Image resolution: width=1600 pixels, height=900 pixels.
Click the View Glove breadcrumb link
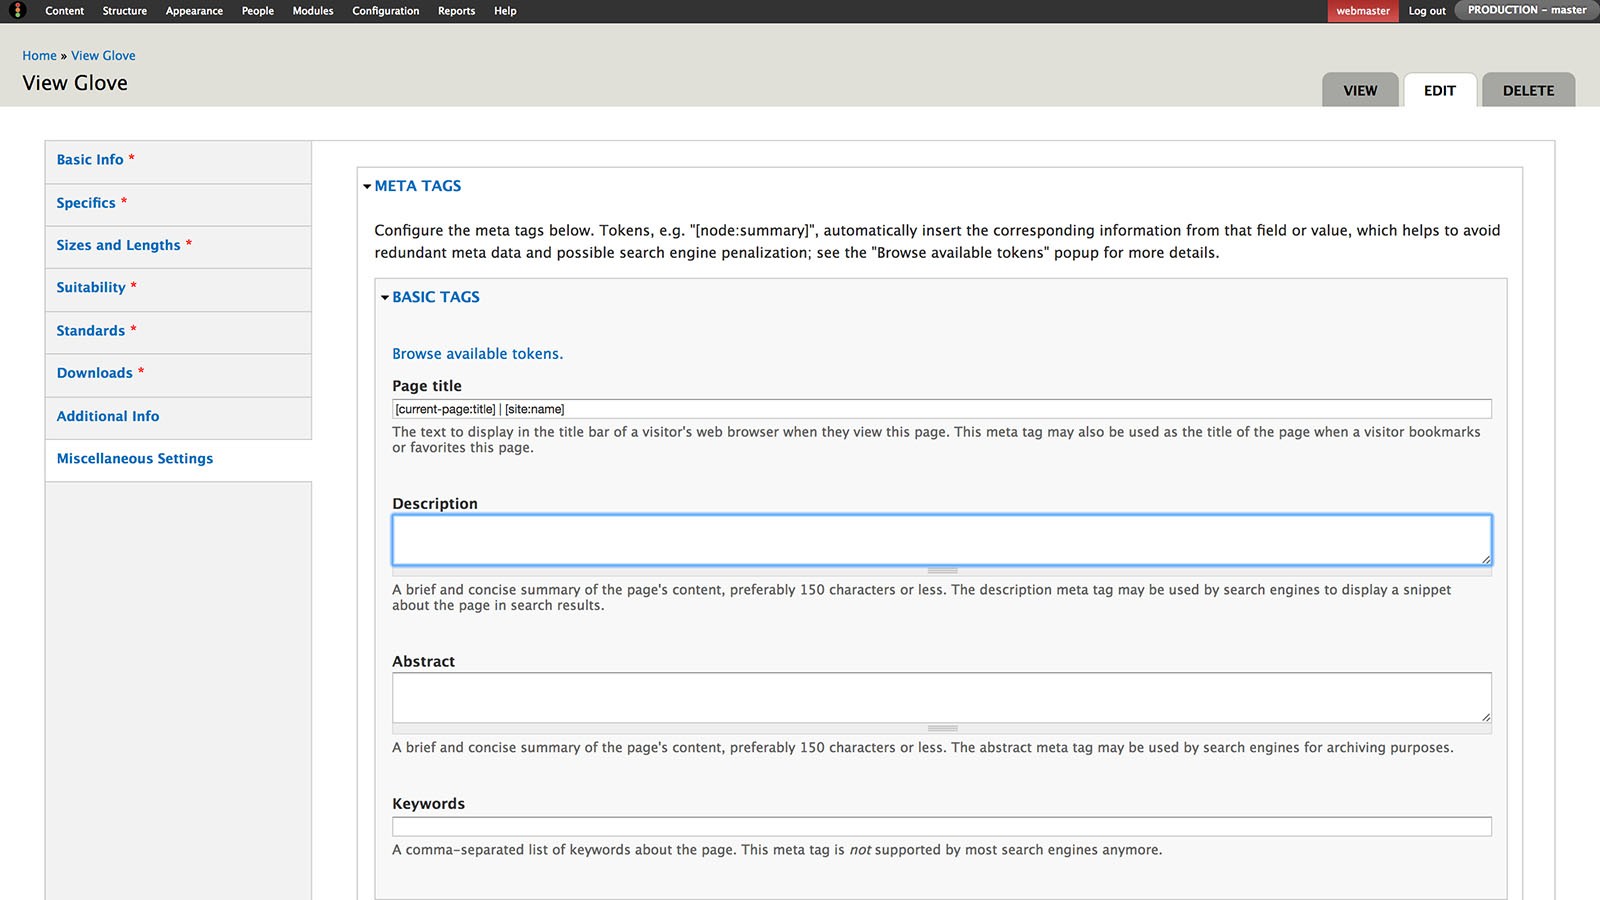pyautogui.click(x=103, y=56)
